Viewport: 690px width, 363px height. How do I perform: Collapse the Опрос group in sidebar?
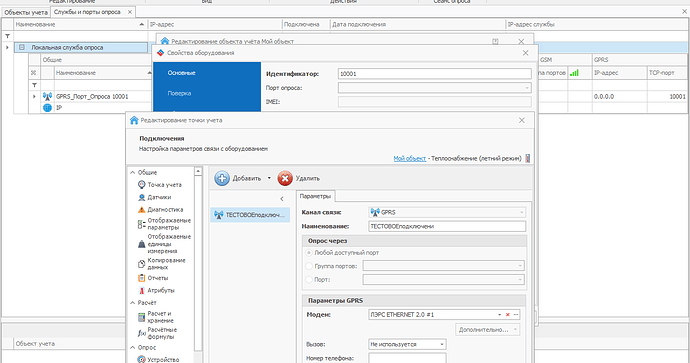(133, 348)
